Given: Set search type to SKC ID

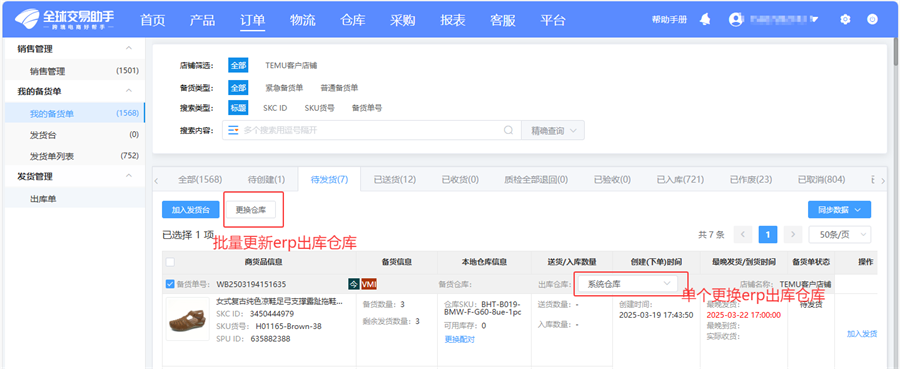Looking at the screenshot, I should coord(275,108).
